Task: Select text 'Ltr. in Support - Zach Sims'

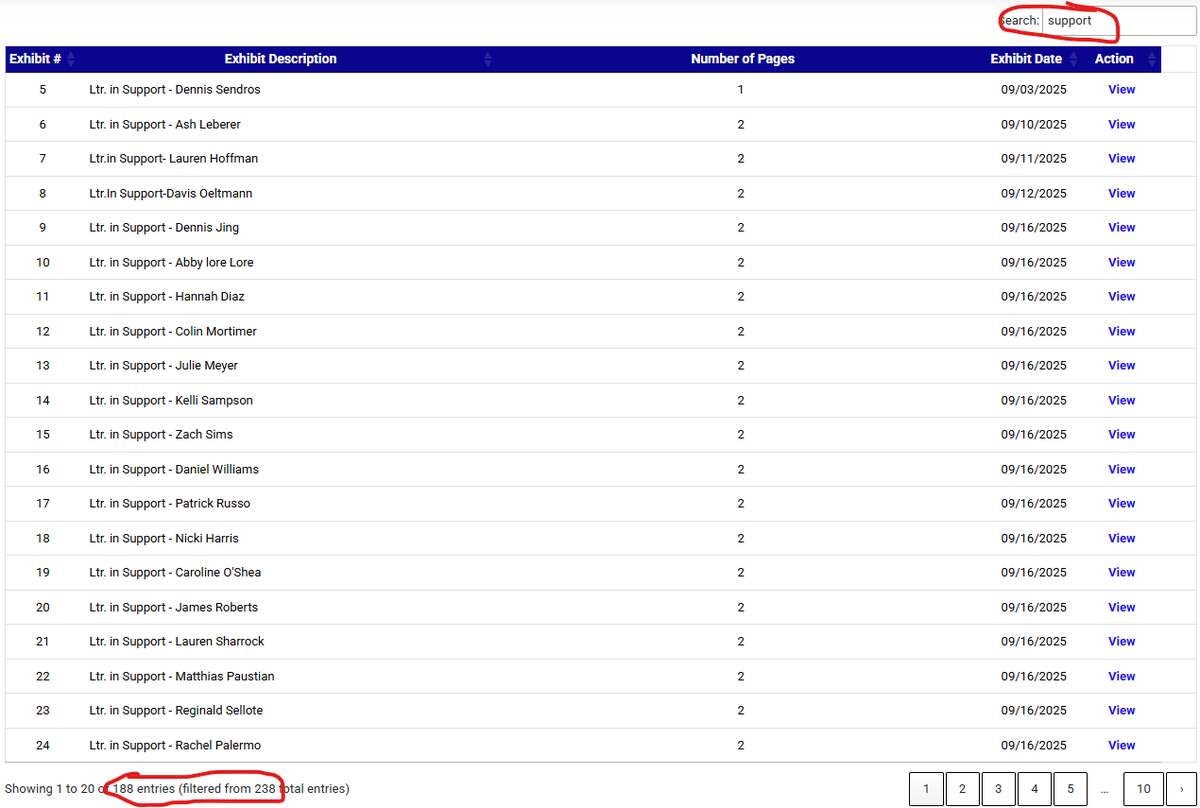Action: coord(160,435)
